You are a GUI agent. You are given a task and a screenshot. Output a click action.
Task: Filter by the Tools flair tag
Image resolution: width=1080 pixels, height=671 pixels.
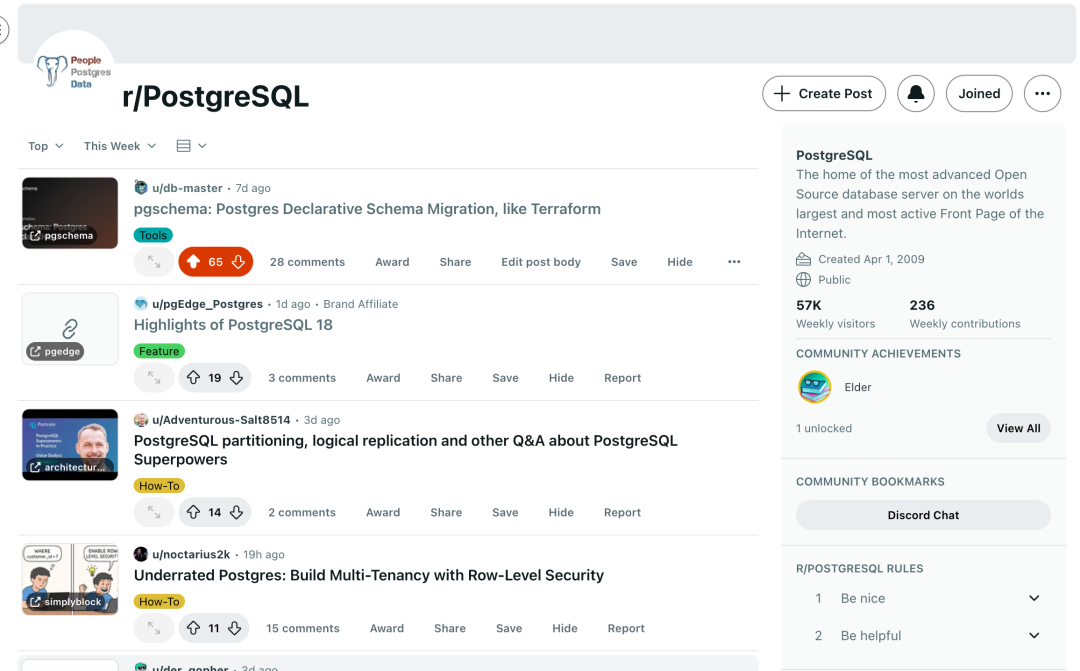(153, 235)
